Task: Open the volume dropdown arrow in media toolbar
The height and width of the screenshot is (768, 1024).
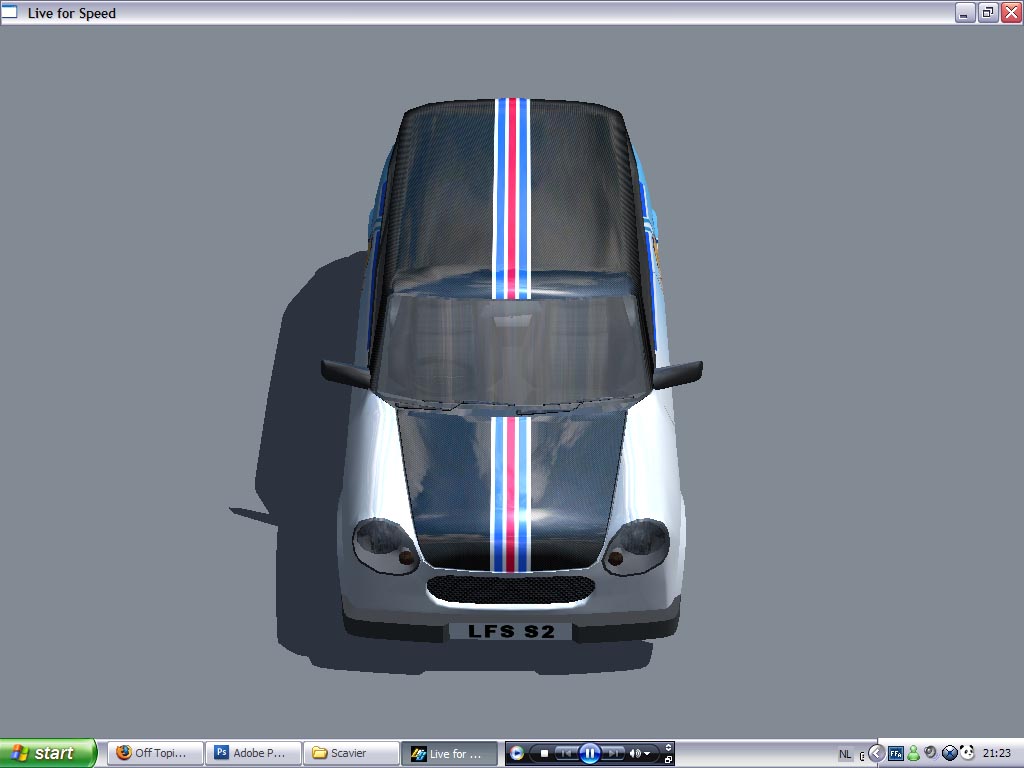Action: 647,754
